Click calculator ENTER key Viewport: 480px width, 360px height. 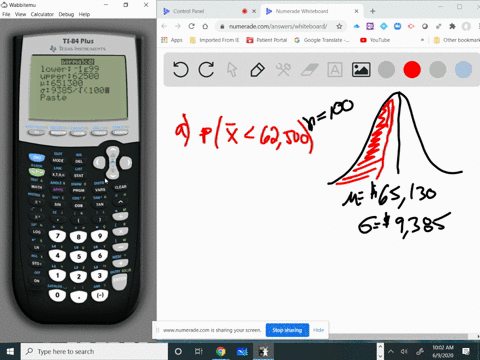(120, 281)
